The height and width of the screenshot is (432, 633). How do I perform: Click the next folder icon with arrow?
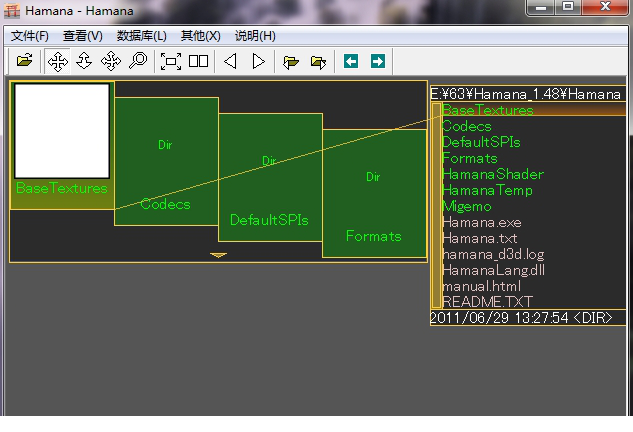click(319, 61)
